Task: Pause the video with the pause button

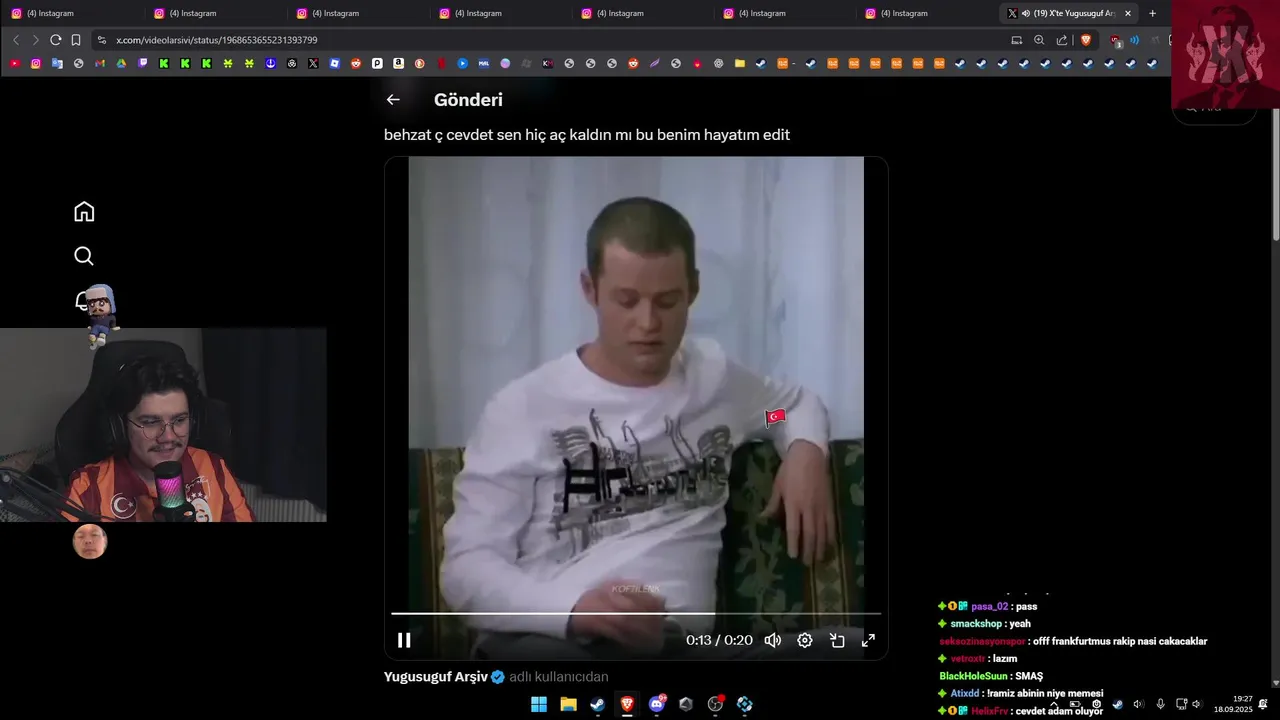Action: [x=404, y=640]
